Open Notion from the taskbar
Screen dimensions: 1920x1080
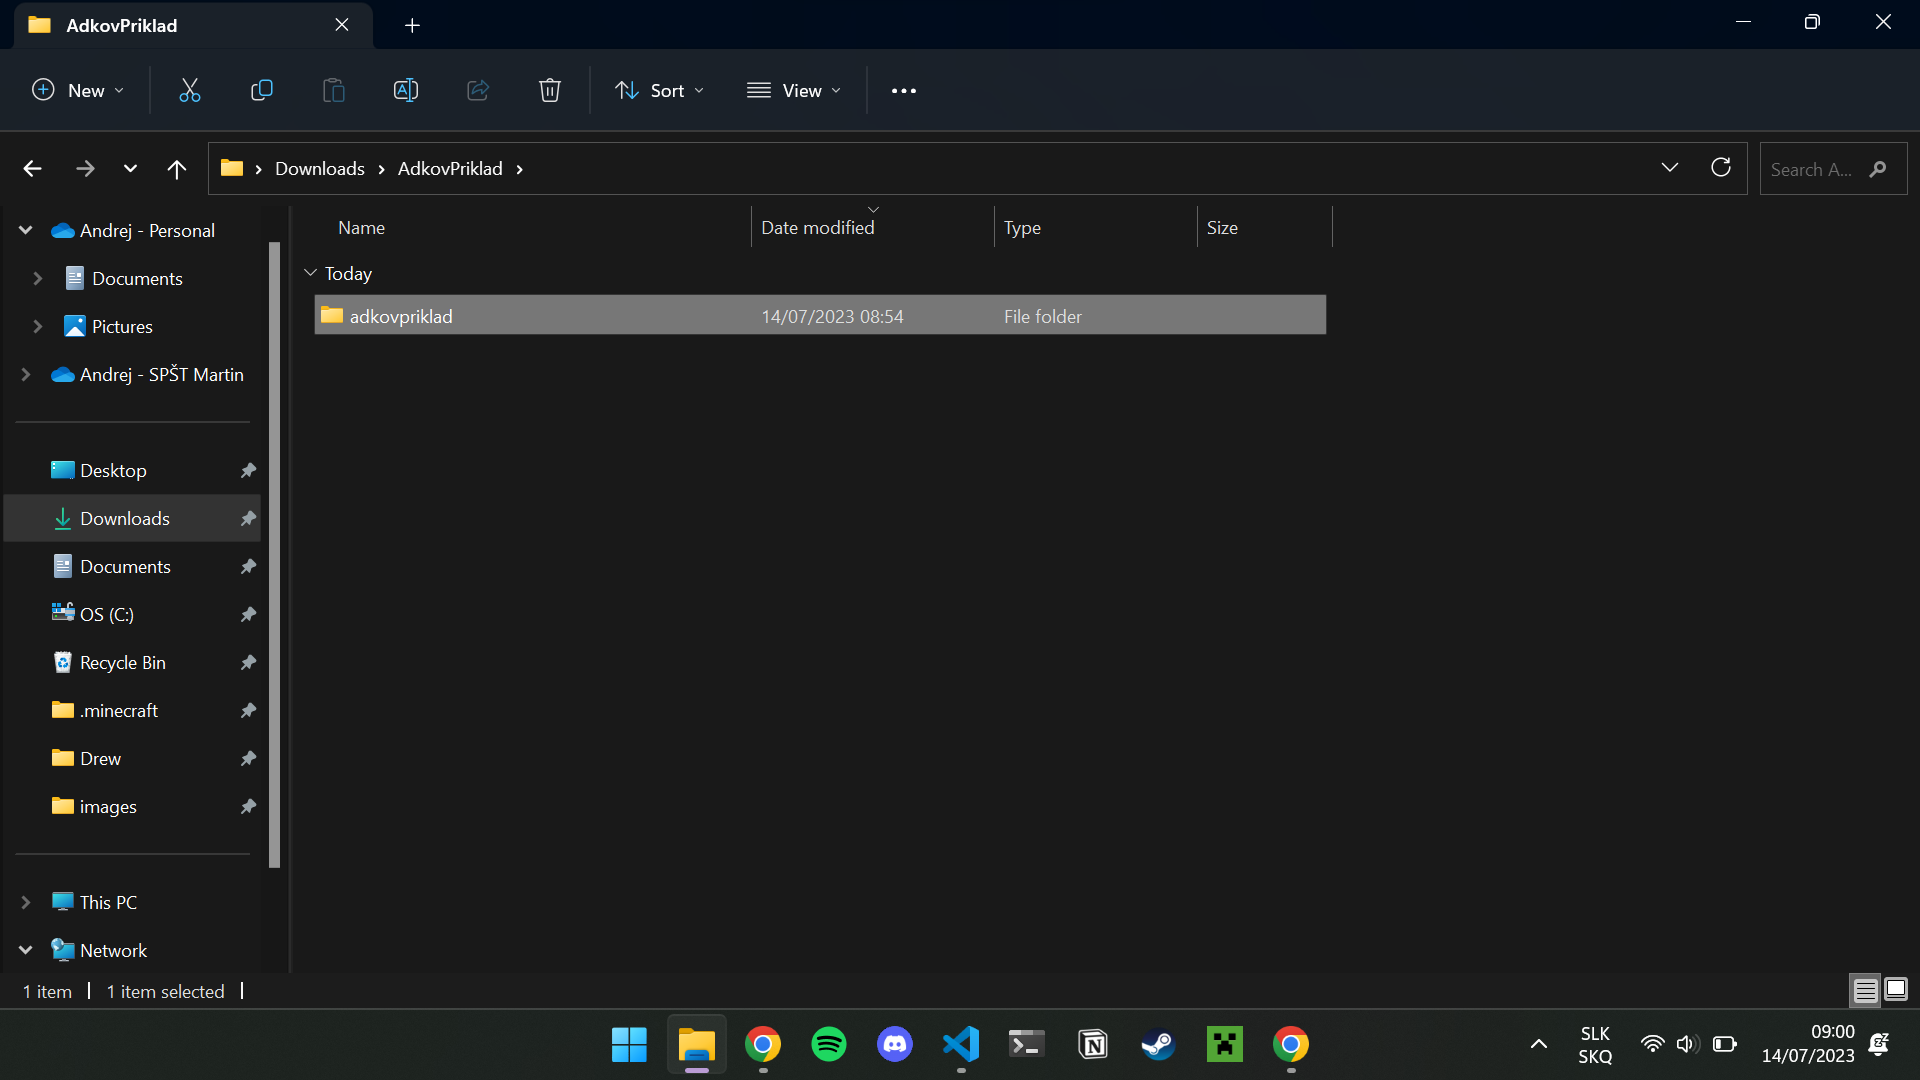(x=1093, y=1045)
